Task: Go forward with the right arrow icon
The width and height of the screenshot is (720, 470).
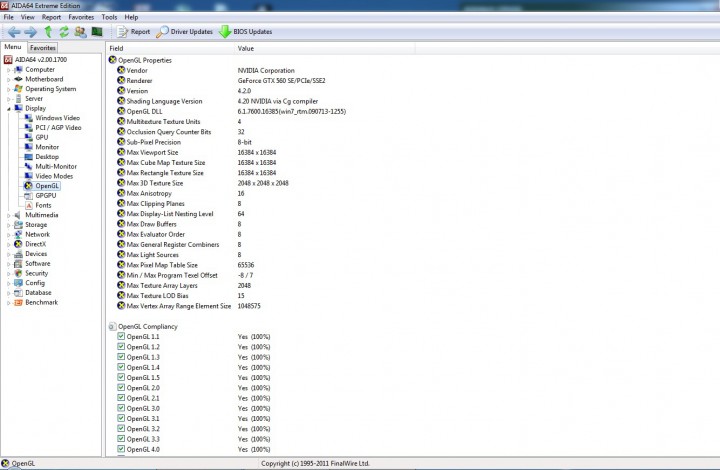Action: click(x=31, y=32)
